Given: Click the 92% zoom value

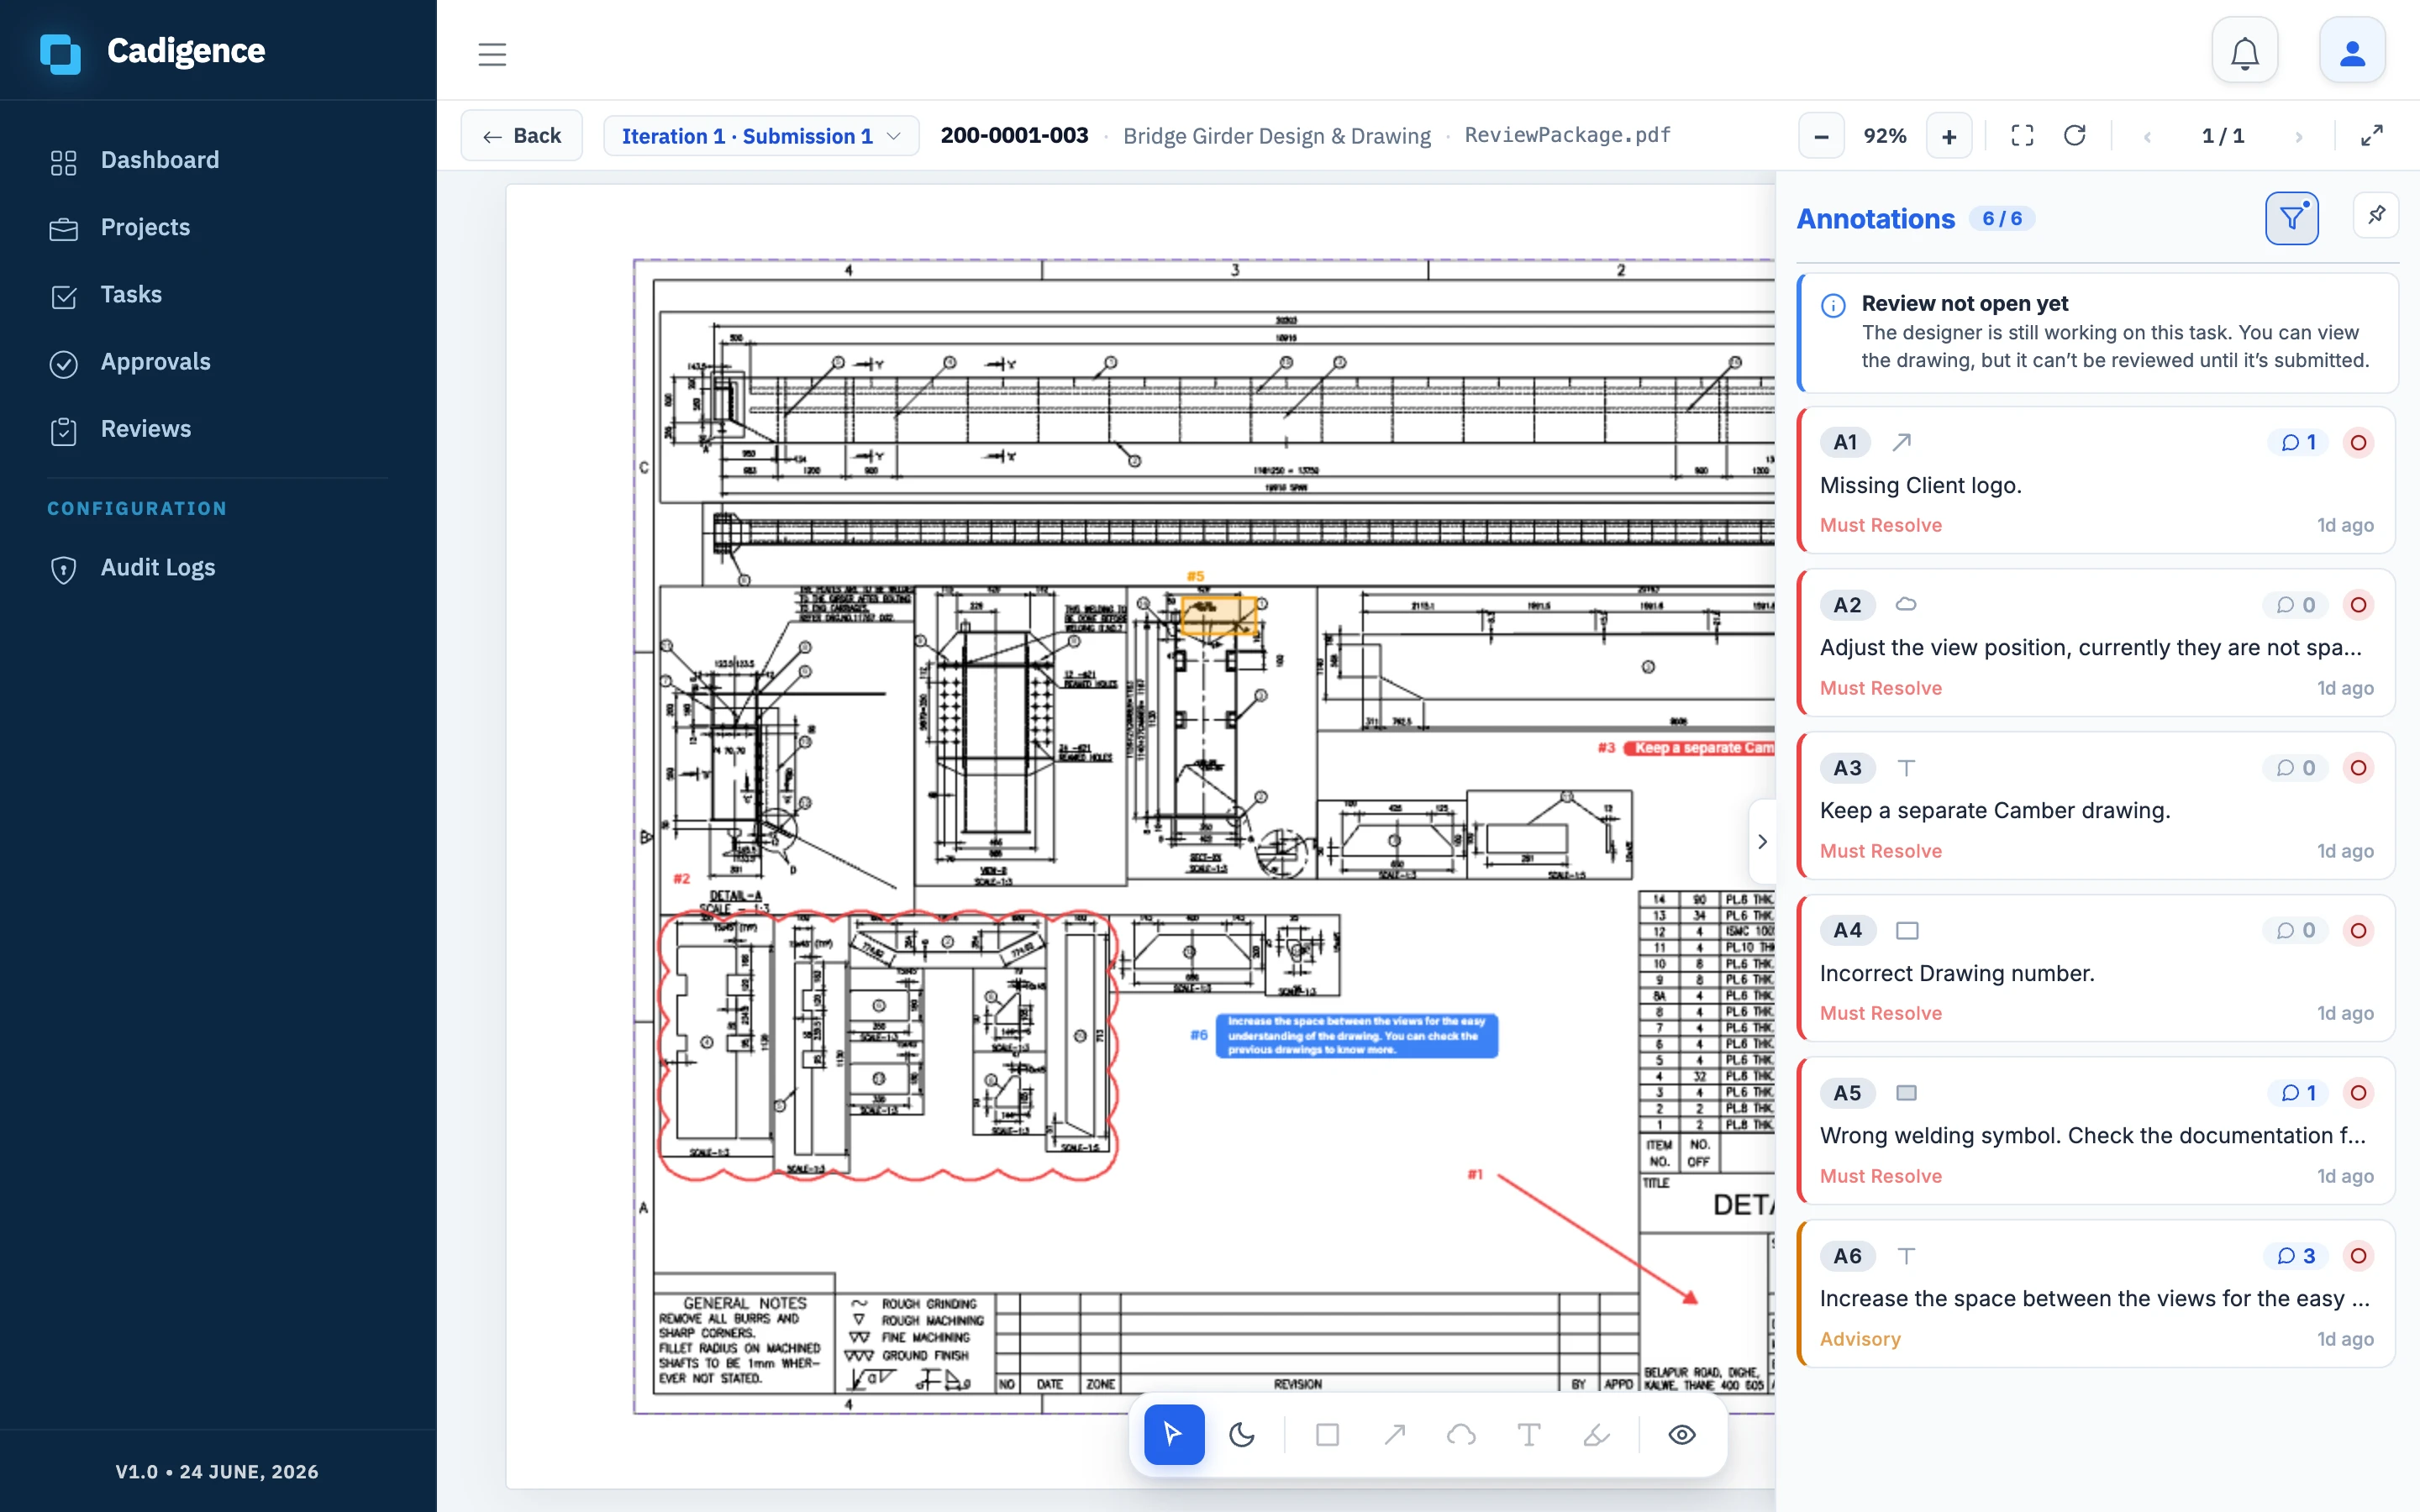Looking at the screenshot, I should 1885,136.
